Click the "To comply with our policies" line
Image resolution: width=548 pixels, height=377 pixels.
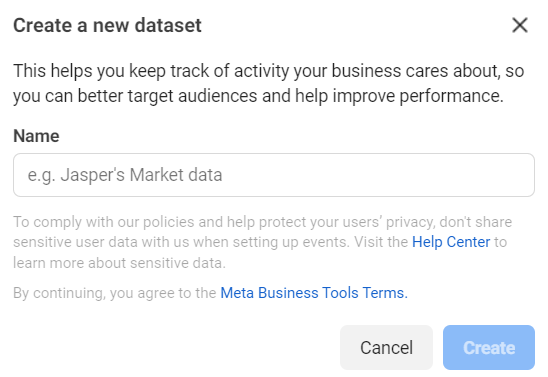coord(262,222)
